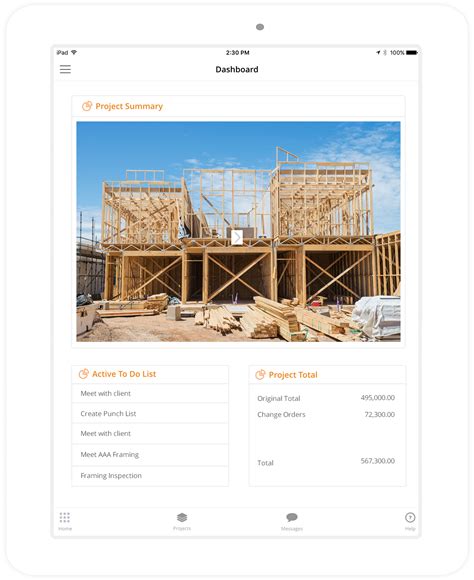This screenshot has width=474, height=580.
Task: Tap the Bluetooth status icon
Action: coord(385,53)
